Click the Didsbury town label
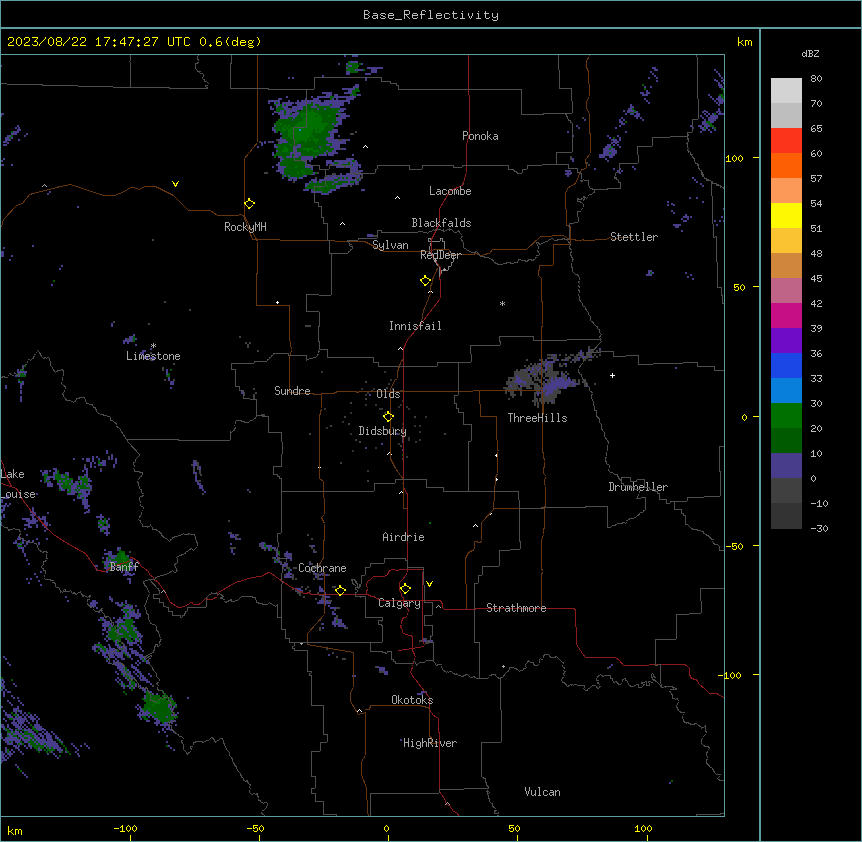 pos(383,431)
